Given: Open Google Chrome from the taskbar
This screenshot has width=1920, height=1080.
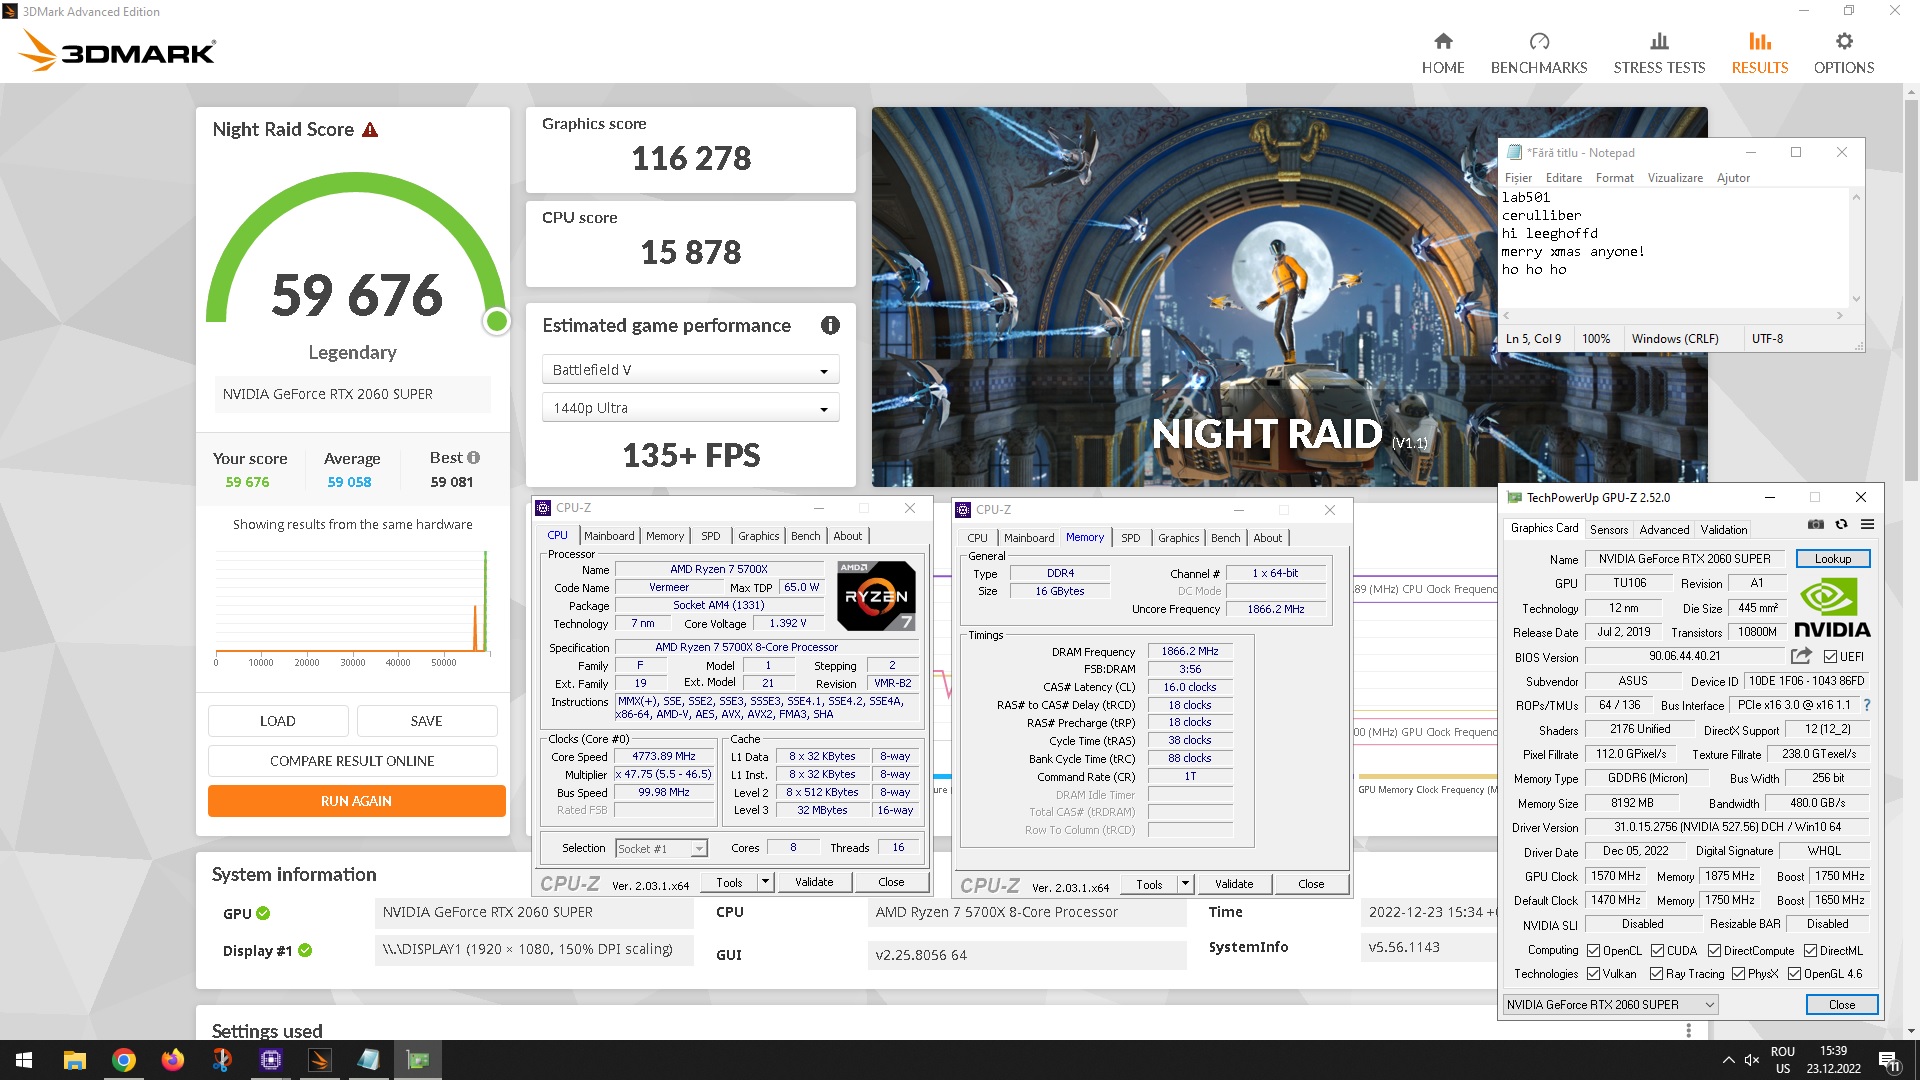Looking at the screenshot, I should tap(124, 1060).
